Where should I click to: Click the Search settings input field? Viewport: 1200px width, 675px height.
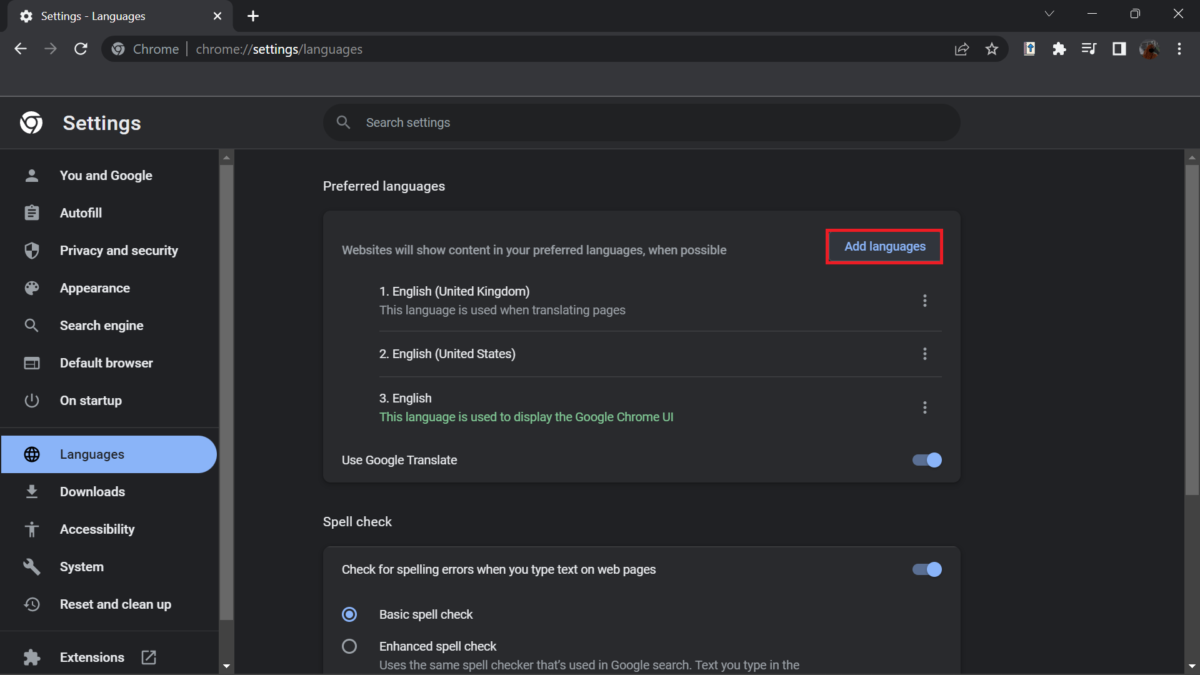coord(640,122)
